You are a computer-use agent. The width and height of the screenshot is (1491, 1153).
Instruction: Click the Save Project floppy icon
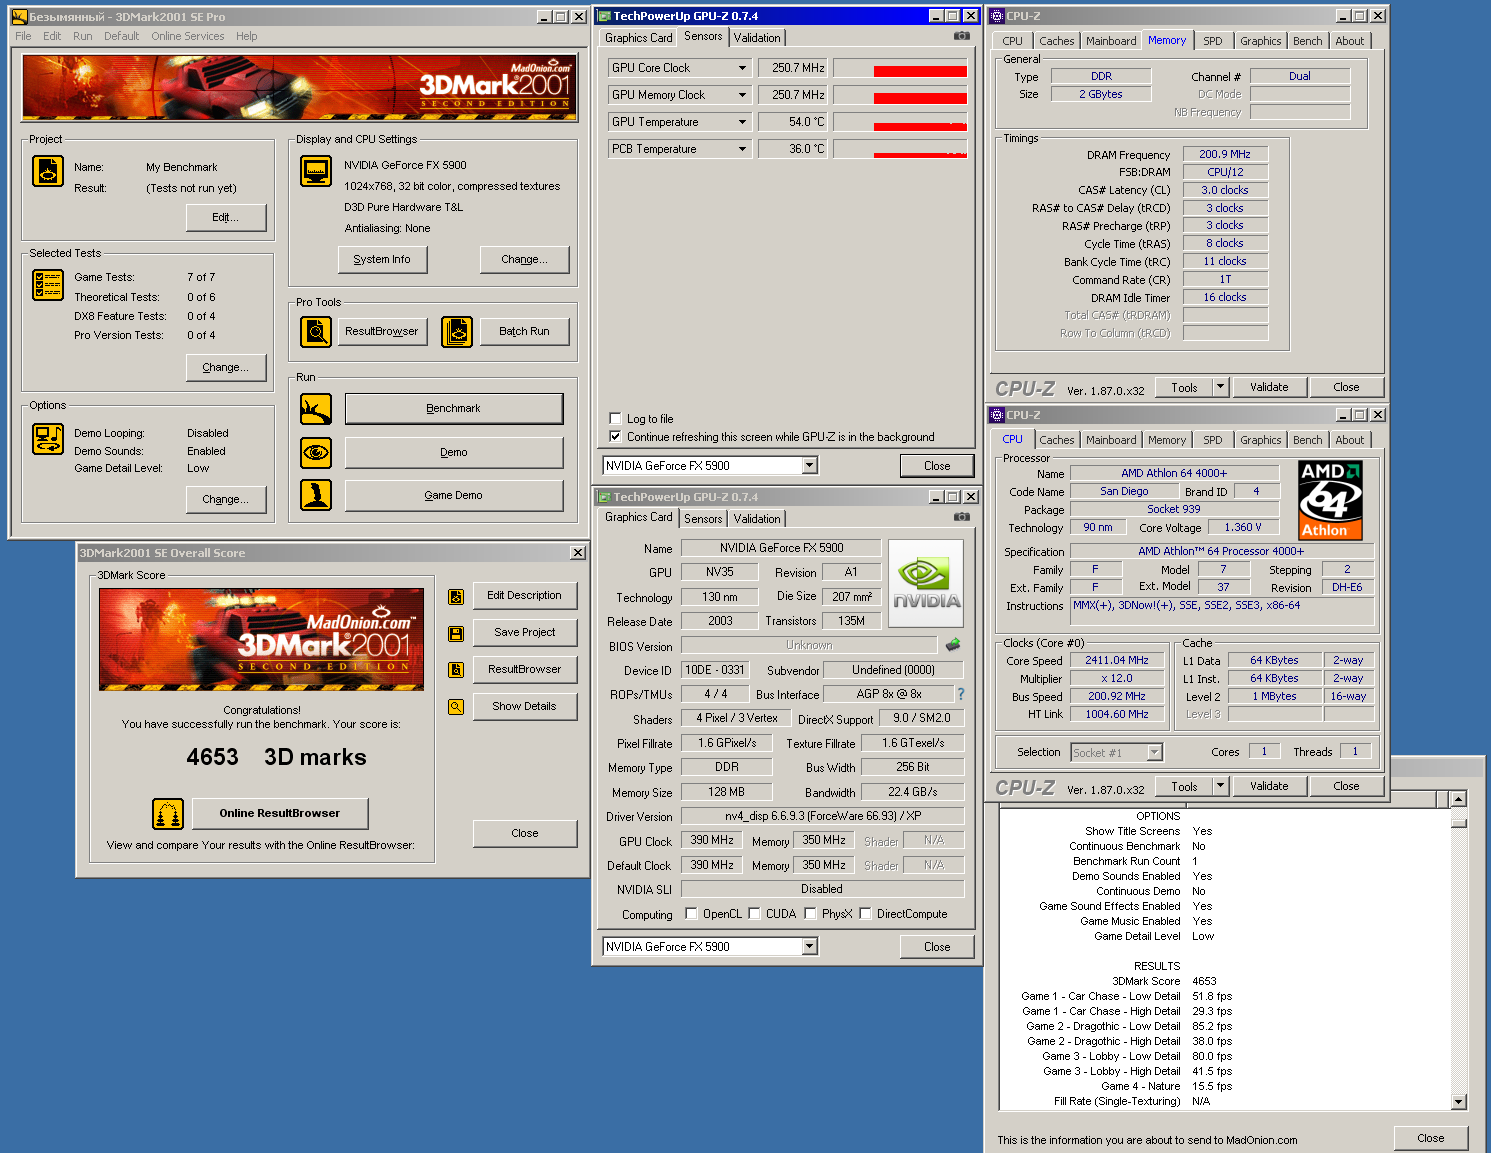(456, 633)
